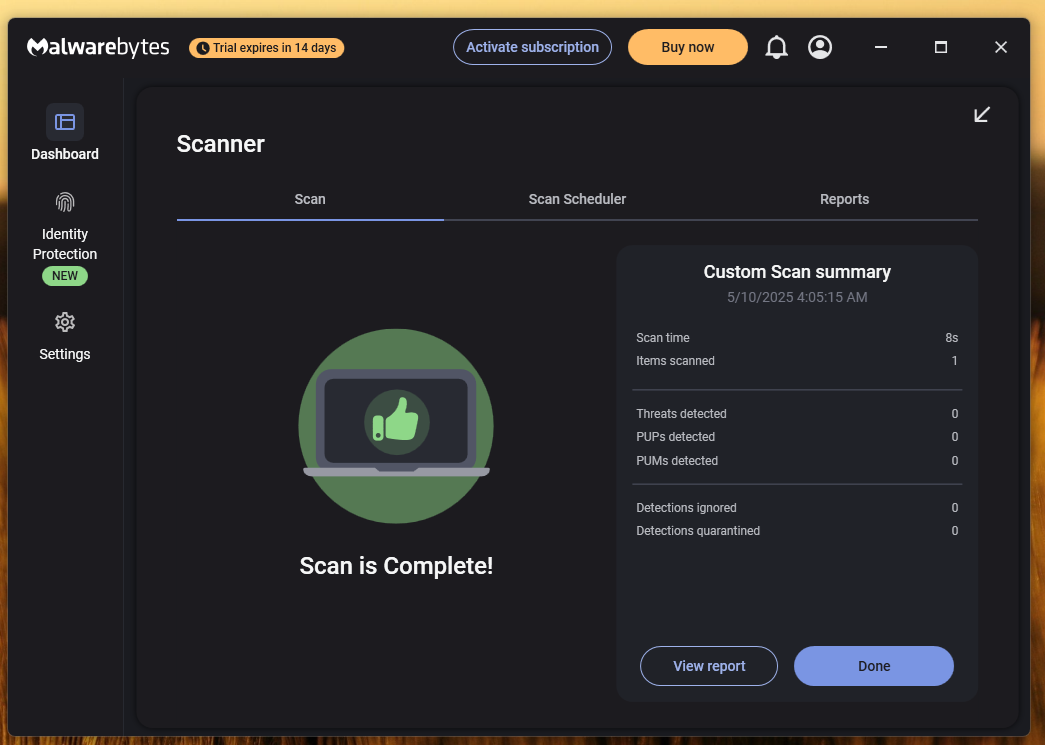Close the Malwarebytes window
Viewport: 1045px width, 745px height.
tap(1001, 47)
